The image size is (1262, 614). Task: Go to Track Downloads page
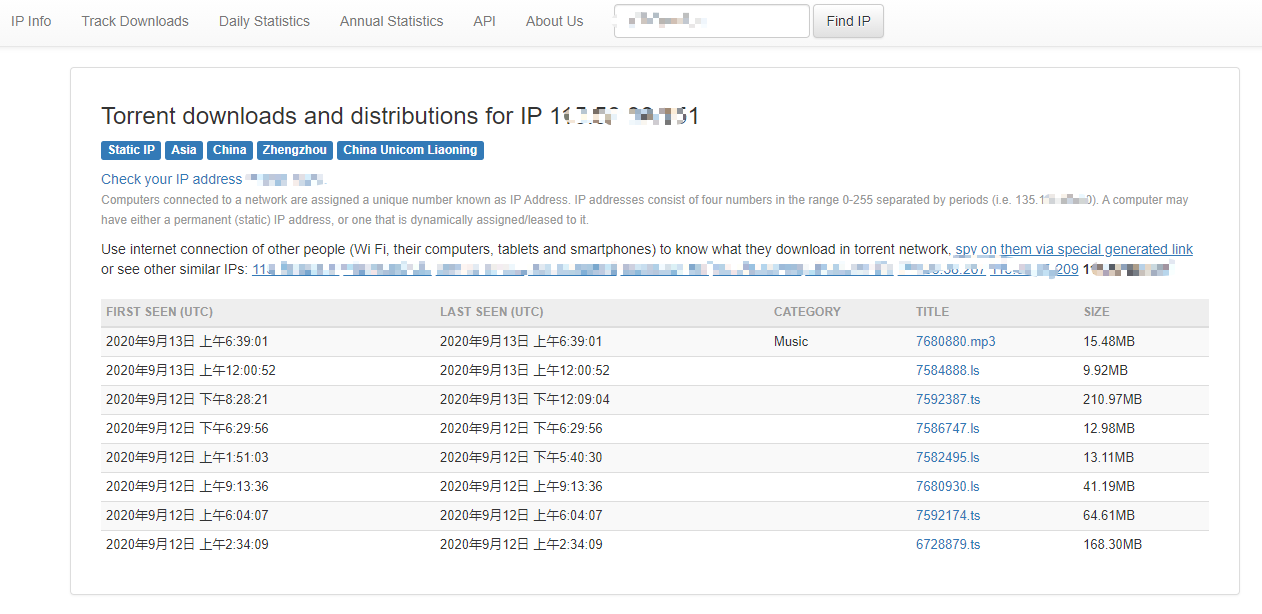coord(135,21)
